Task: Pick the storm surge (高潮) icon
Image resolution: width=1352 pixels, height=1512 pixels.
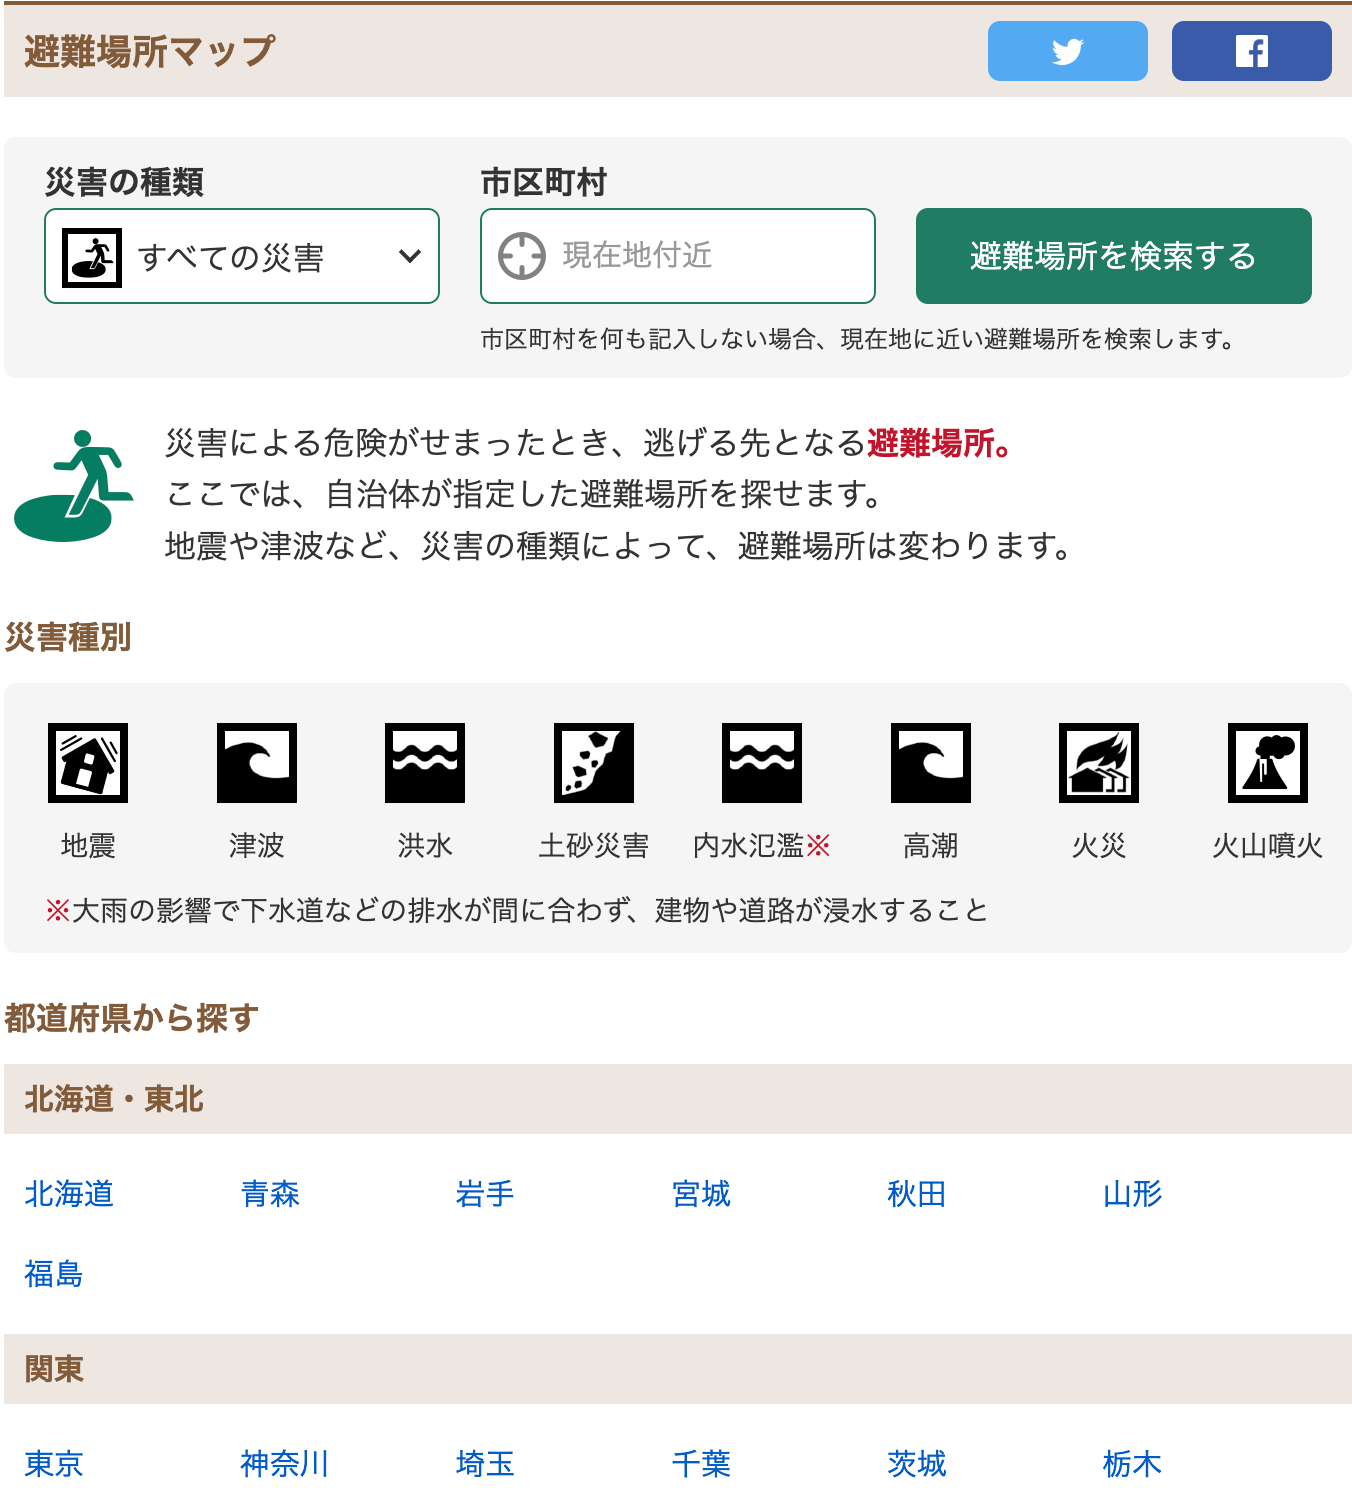Action: [x=931, y=763]
